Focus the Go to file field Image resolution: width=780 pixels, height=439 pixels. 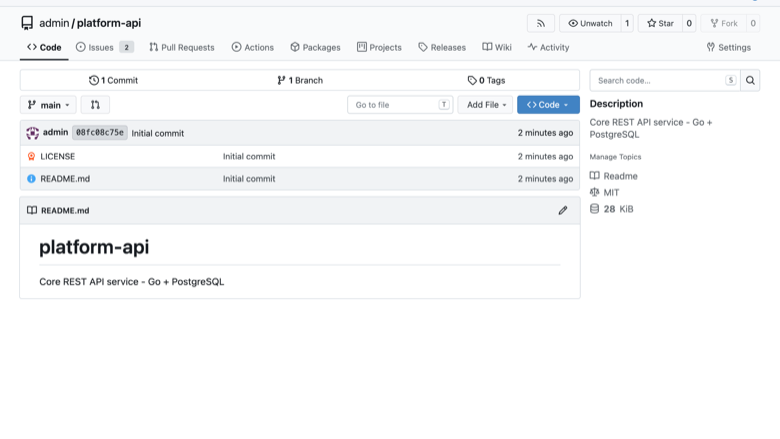(400, 105)
